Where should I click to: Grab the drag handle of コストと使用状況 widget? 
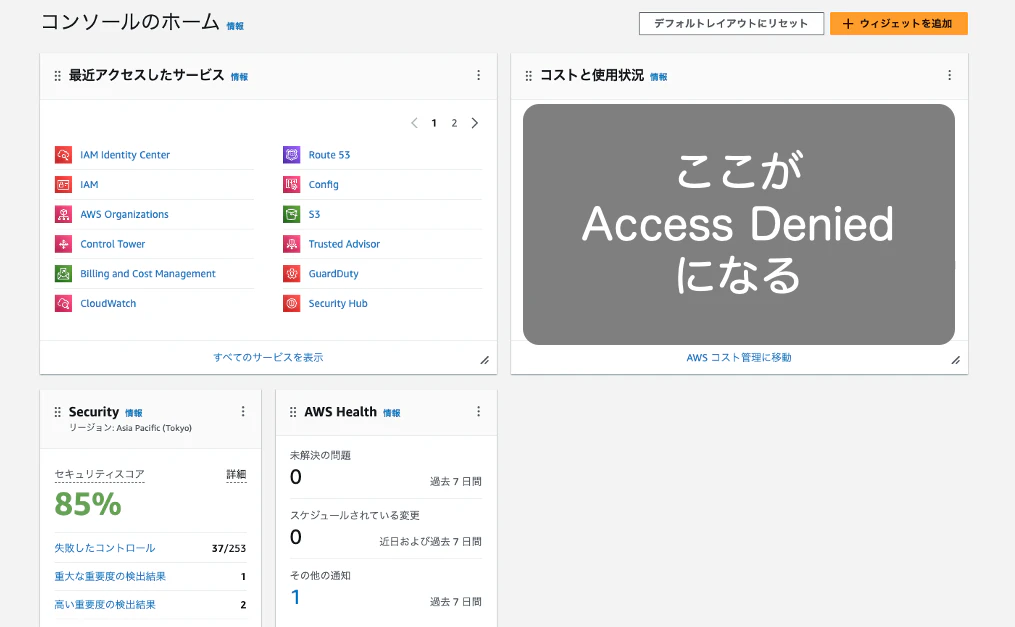pyautogui.click(x=528, y=76)
